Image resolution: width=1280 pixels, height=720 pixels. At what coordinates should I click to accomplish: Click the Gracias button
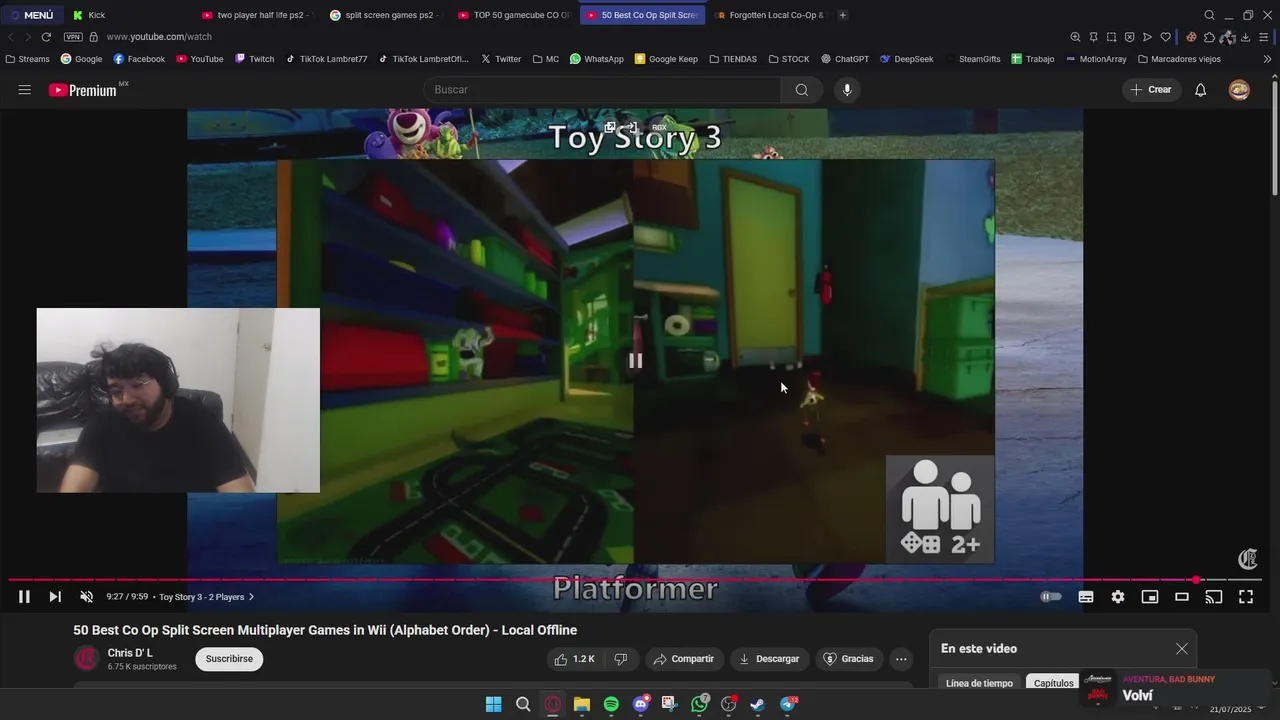click(x=848, y=659)
